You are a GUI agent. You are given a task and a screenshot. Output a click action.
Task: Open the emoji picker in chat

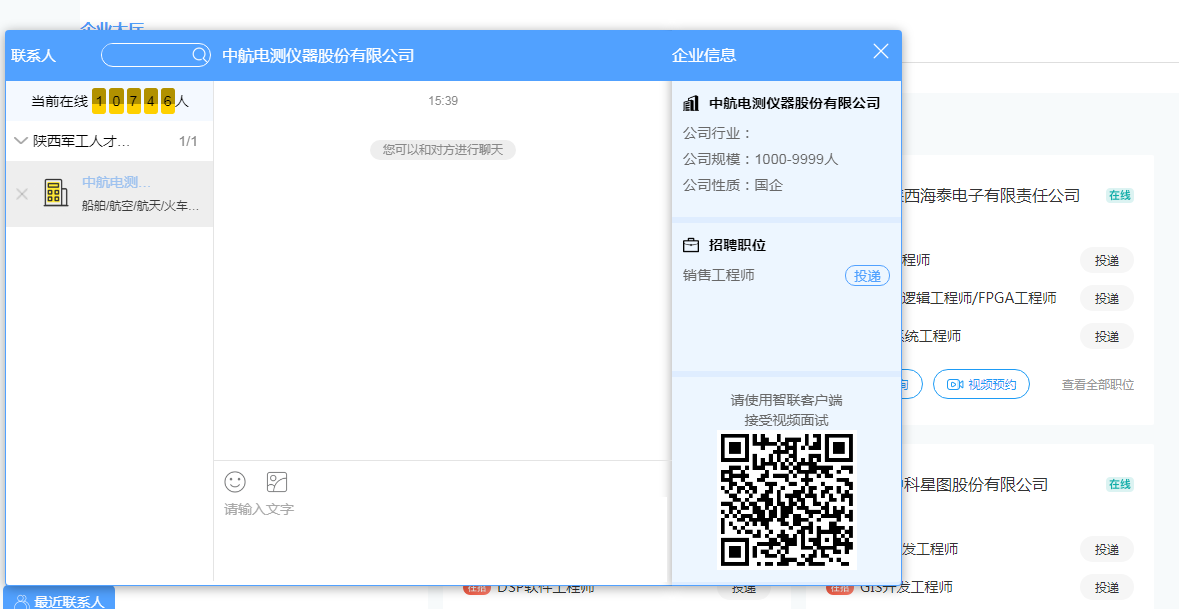coord(235,482)
